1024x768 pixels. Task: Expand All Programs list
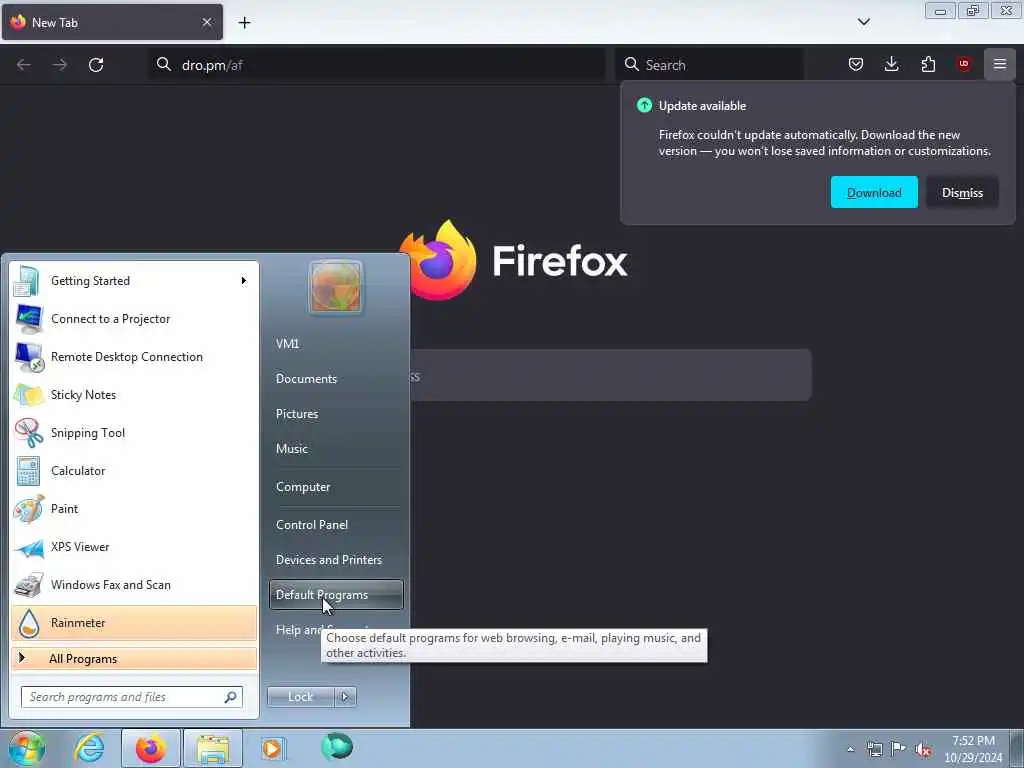click(x=133, y=658)
